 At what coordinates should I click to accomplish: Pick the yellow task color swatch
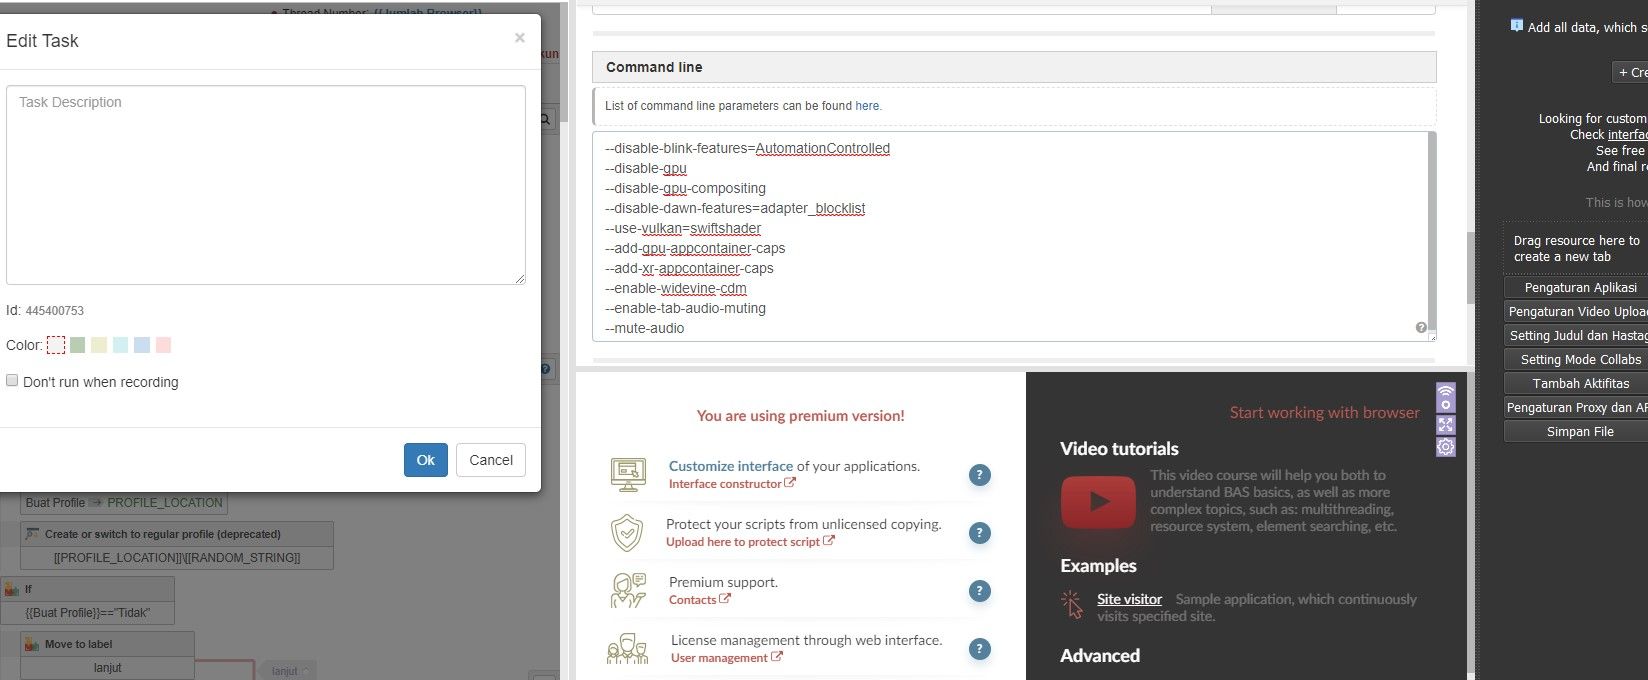[x=99, y=345]
